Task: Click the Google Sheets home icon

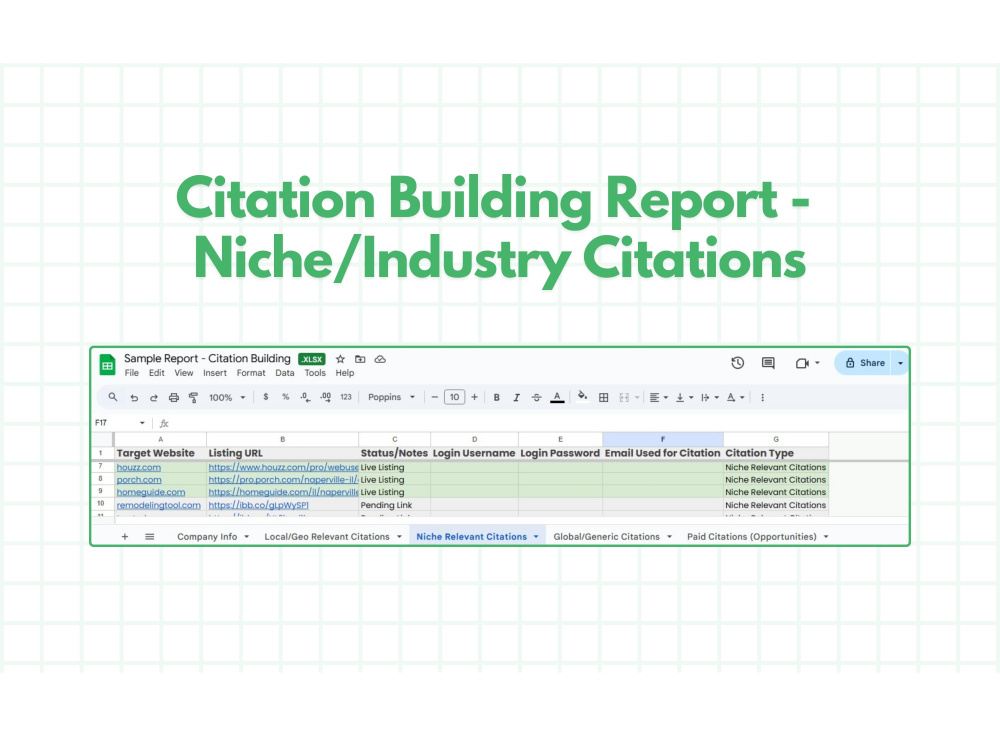Action: (107, 365)
